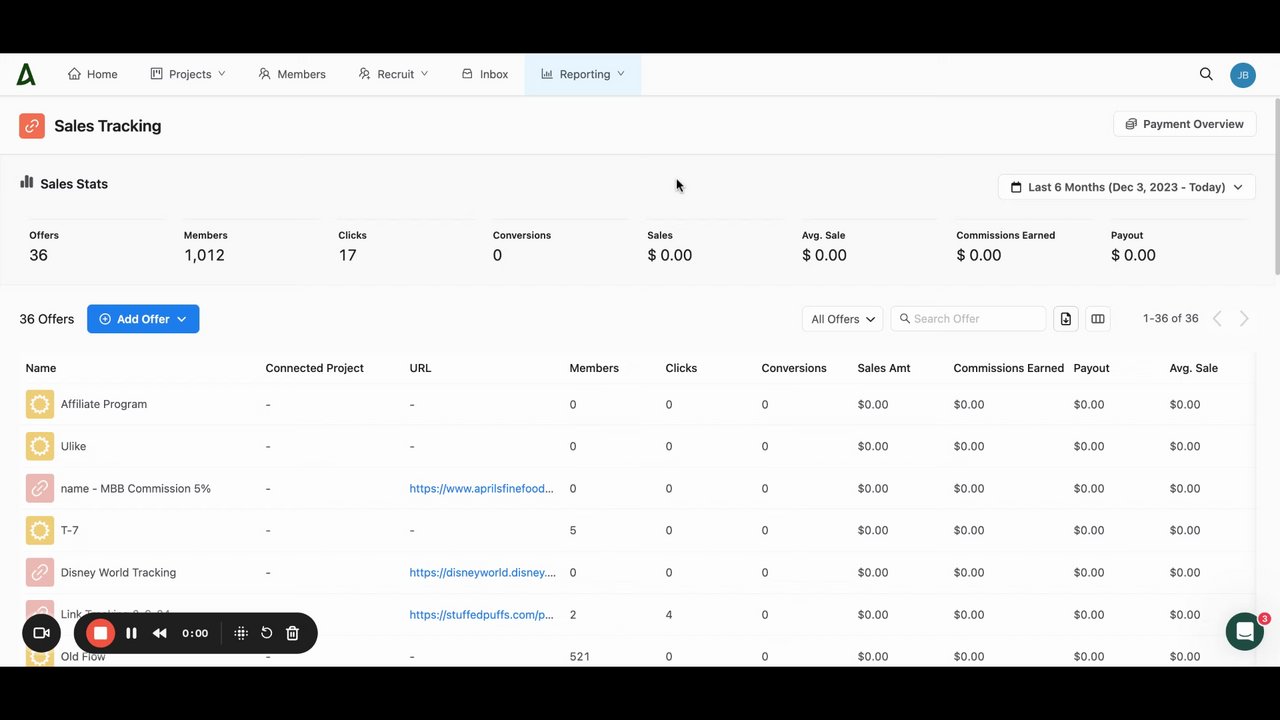
Task: Click the Sales Tracking link icon
Action: tap(32, 125)
